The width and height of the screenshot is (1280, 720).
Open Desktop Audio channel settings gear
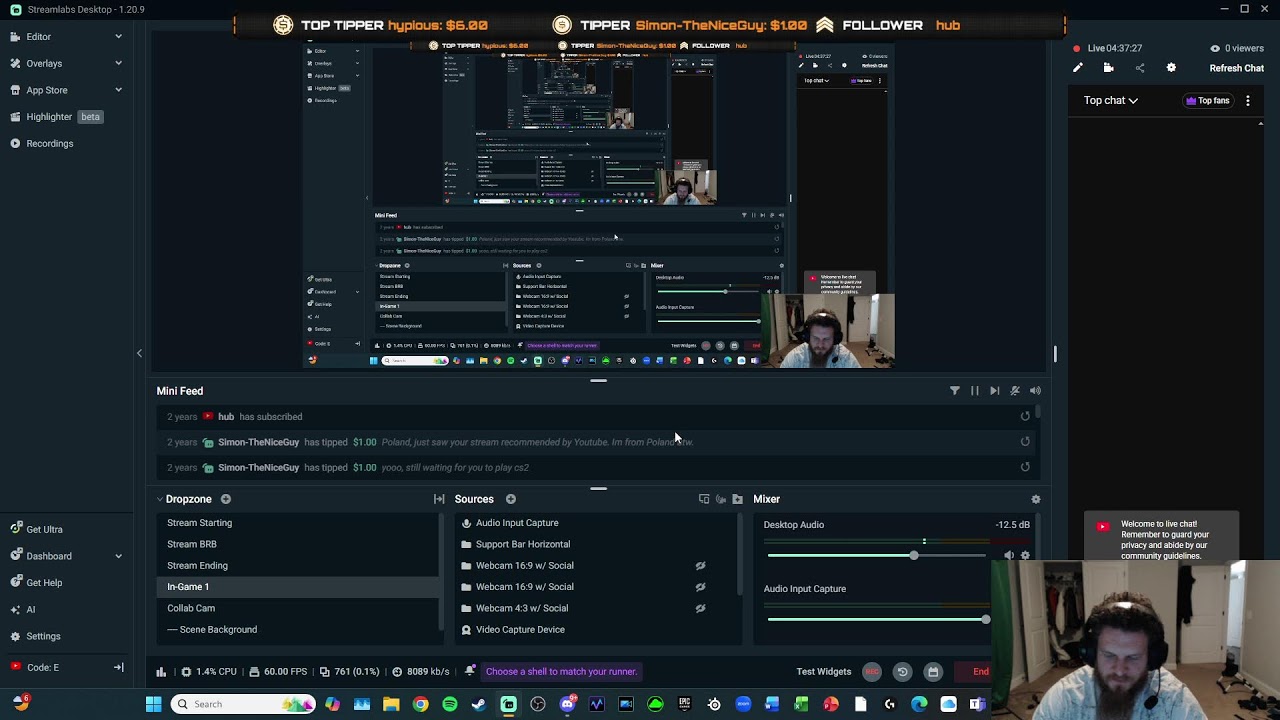[x=1025, y=555]
